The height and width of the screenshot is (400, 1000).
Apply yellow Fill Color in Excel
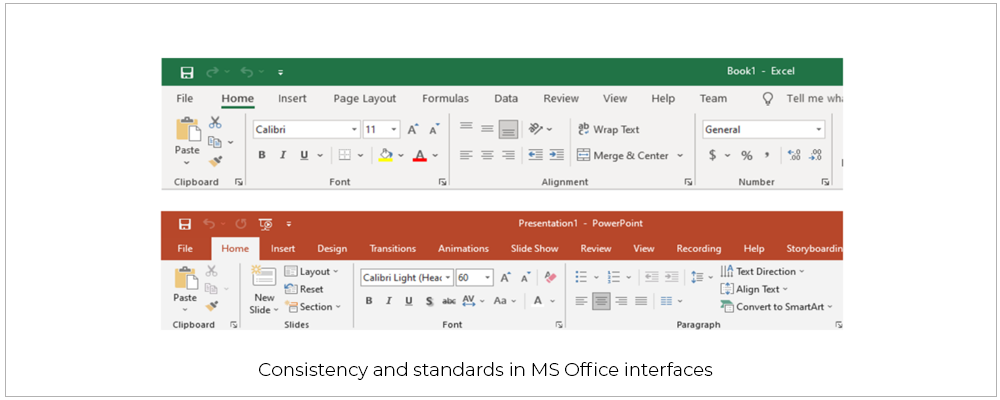[385, 155]
